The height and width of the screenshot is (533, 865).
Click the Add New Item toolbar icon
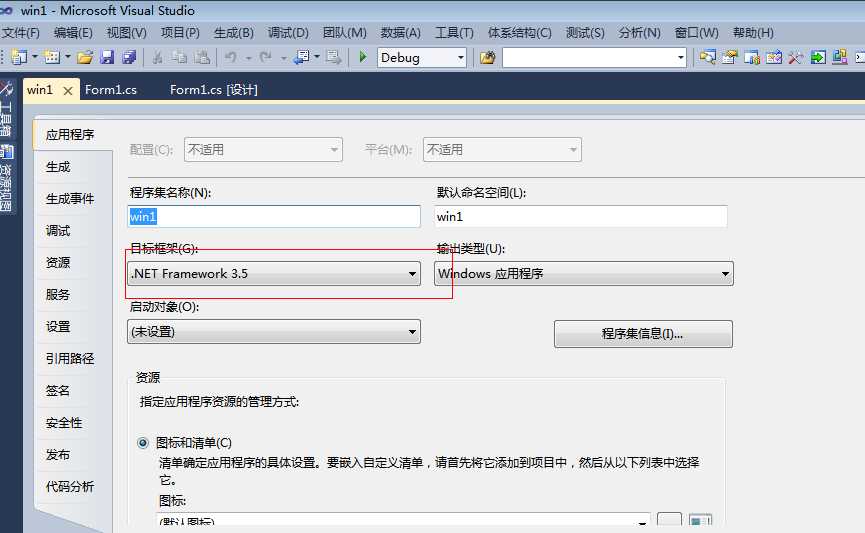point(52,57)
